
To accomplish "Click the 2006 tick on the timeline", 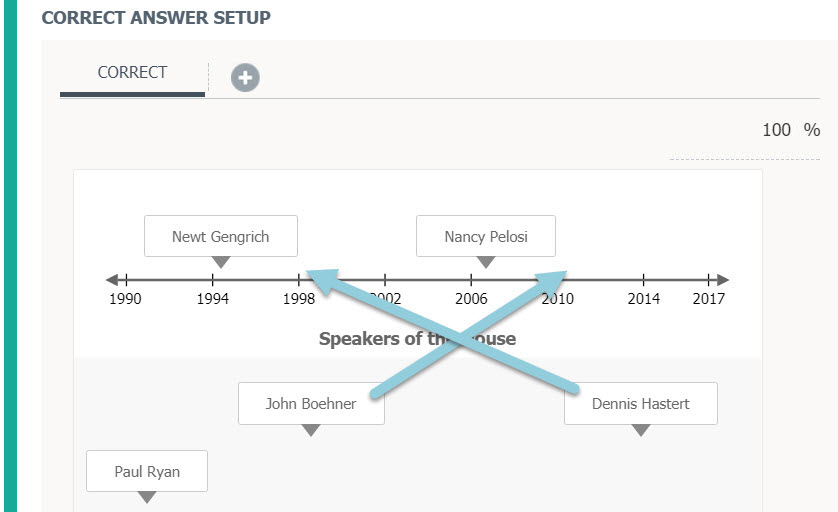I will [x=471, y=280].
